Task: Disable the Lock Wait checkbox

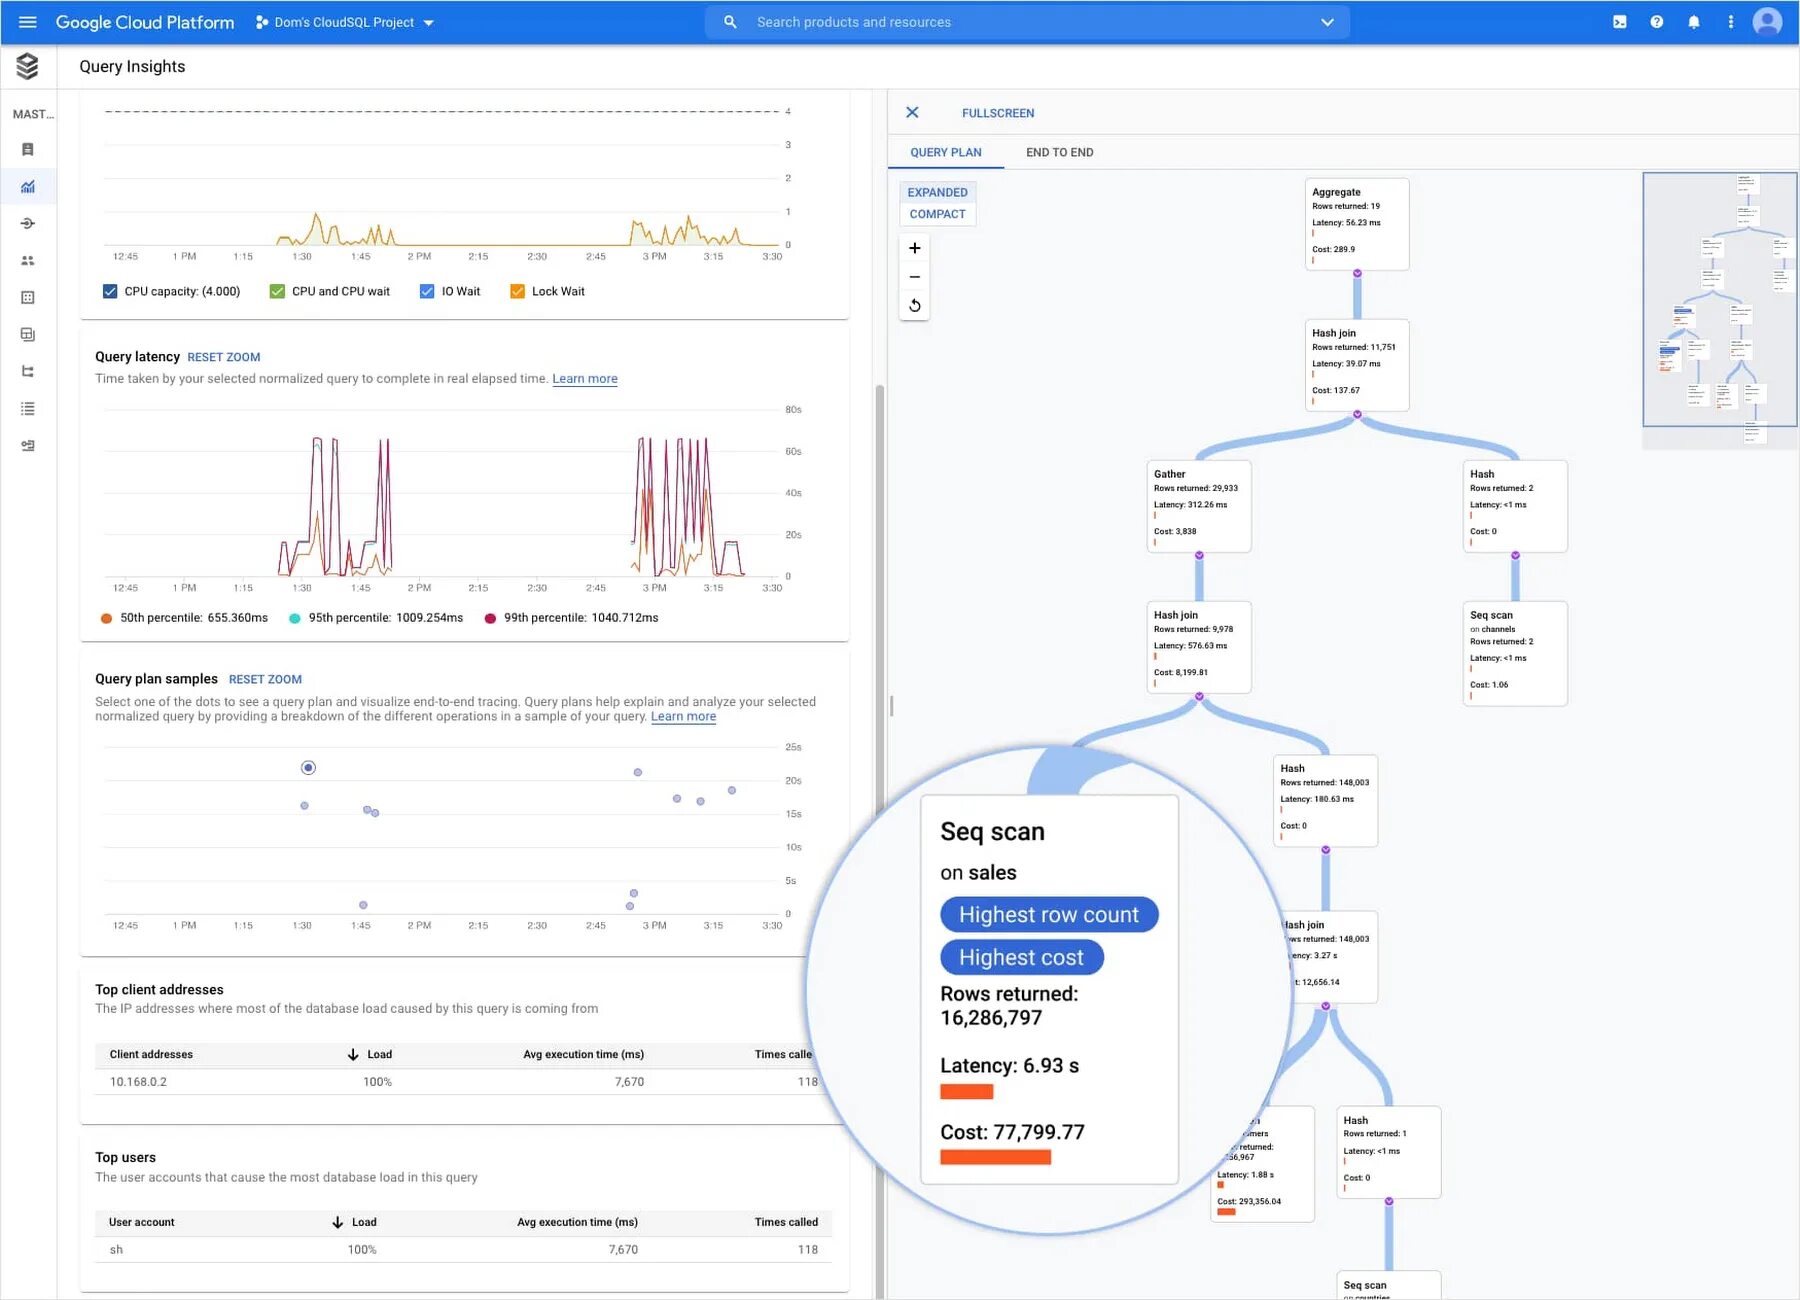Action: (517, 291)
